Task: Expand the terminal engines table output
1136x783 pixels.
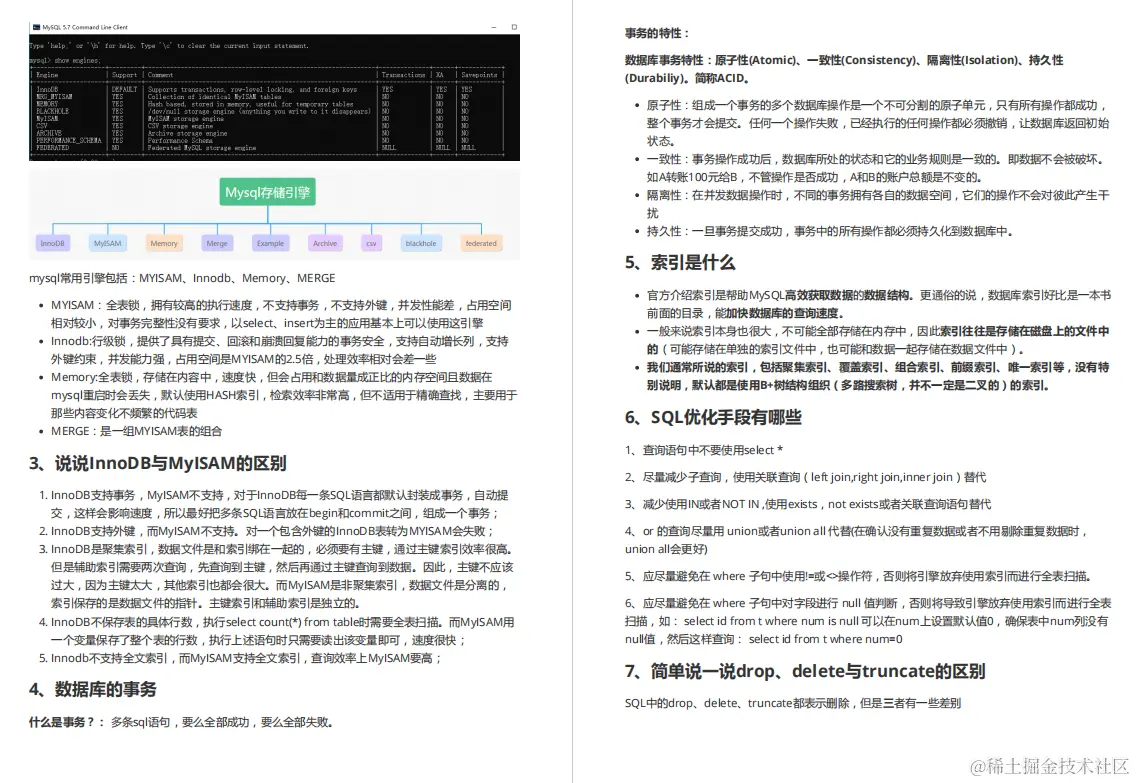Action: point(274,110)
